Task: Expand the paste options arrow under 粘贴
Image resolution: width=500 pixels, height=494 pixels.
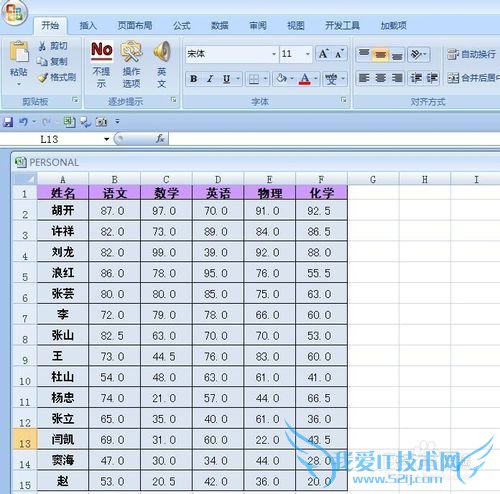Action: 19,84
